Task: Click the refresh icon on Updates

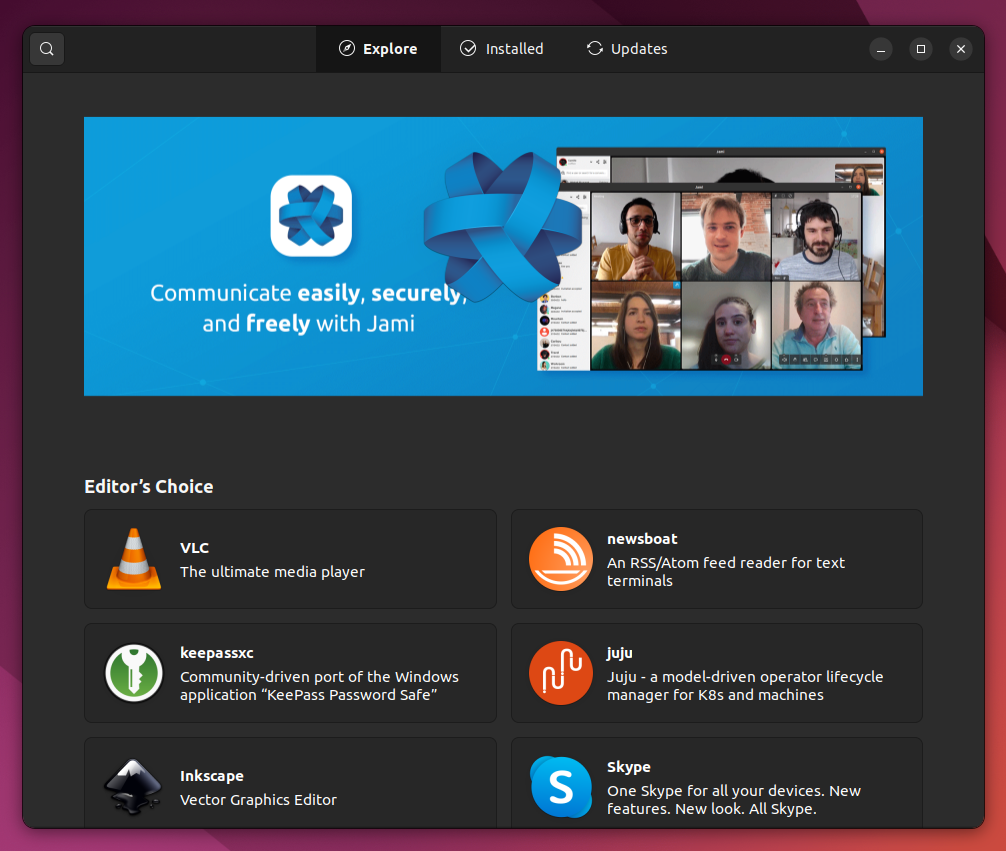Action: (x=595, y=49)
